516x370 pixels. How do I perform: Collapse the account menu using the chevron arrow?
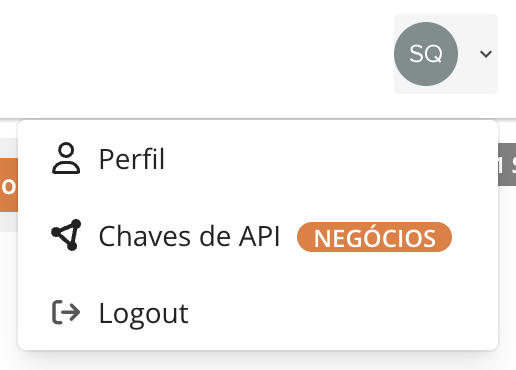pos(486,54)
